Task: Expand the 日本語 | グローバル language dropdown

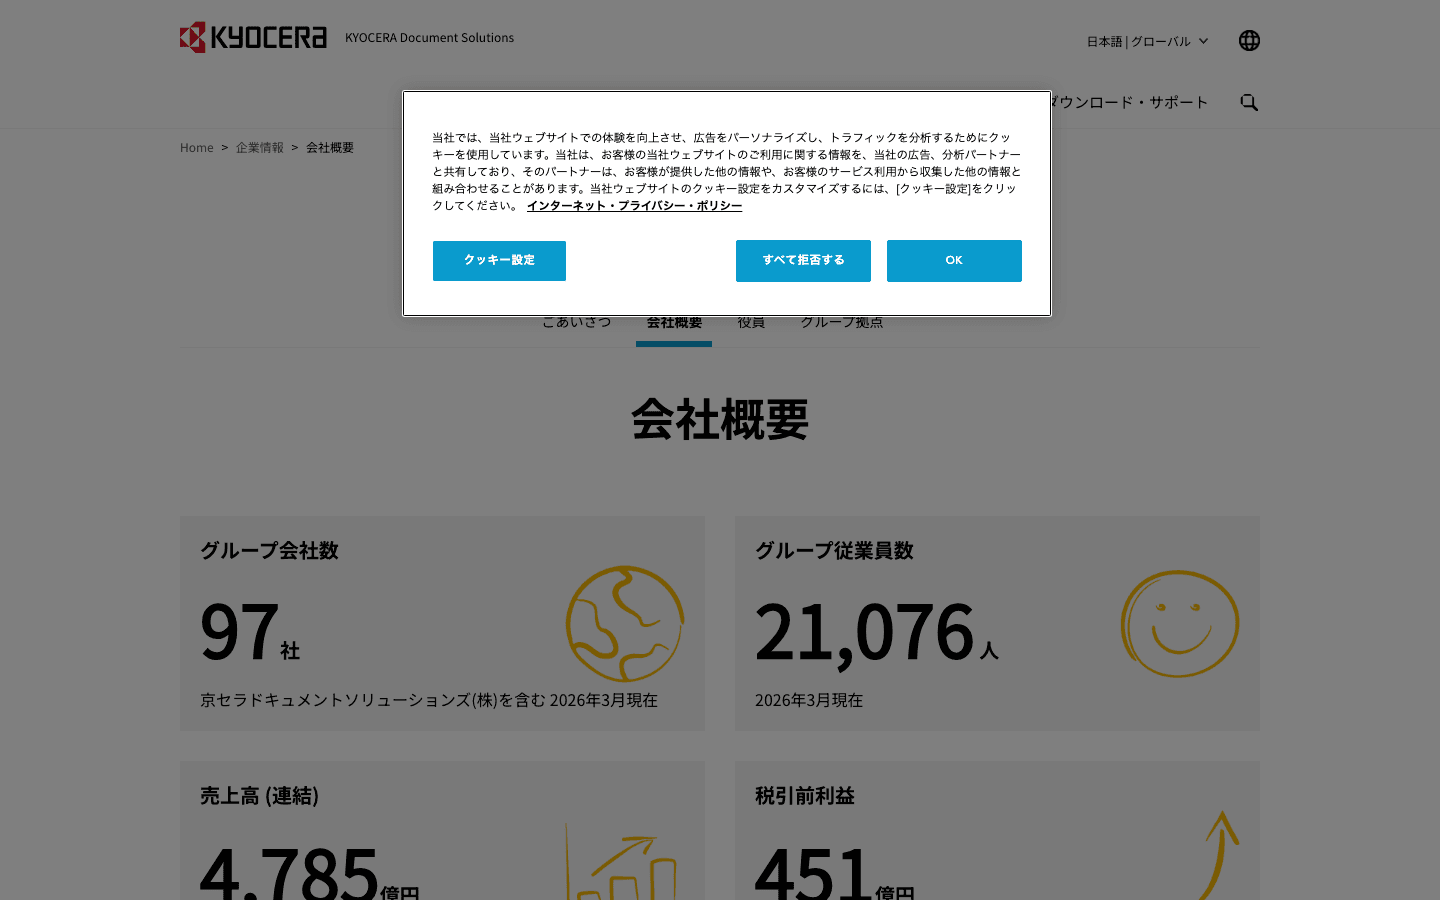Action: [1147, 41]
